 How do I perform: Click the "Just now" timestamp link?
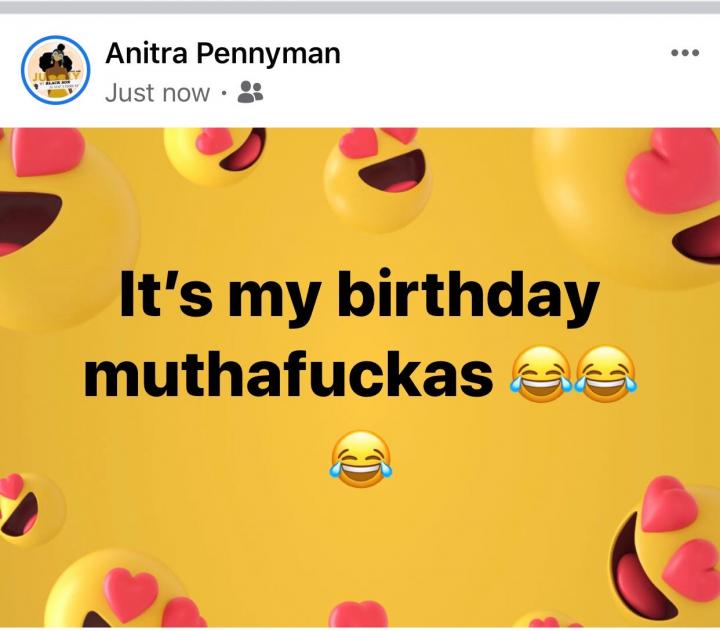pos(157,93)
